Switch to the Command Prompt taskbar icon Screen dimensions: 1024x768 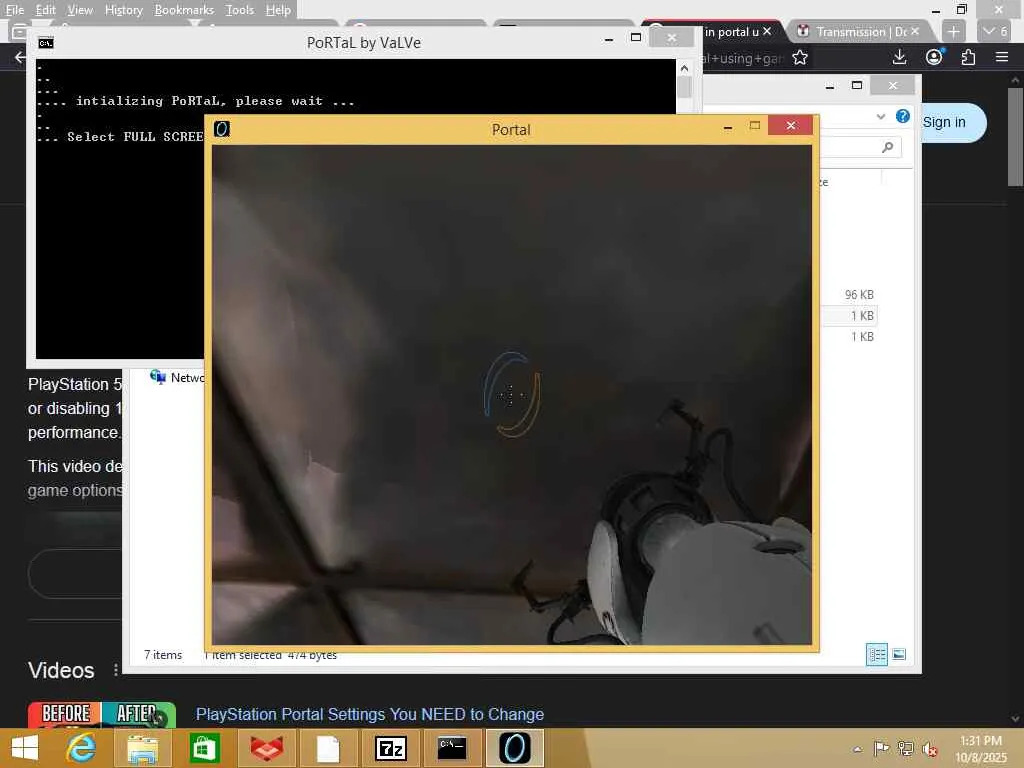[452, 748]
